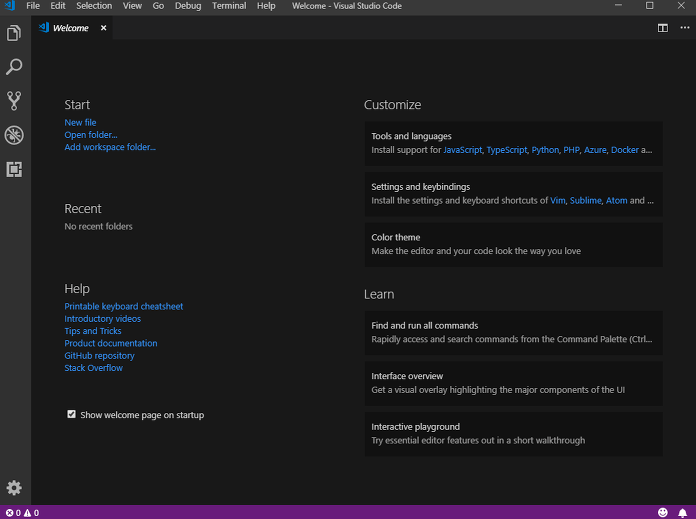The width and height of the screenshot is (696, 519).
Task: Uncheck Show welcome page on startup
Action: pos(71,414)
